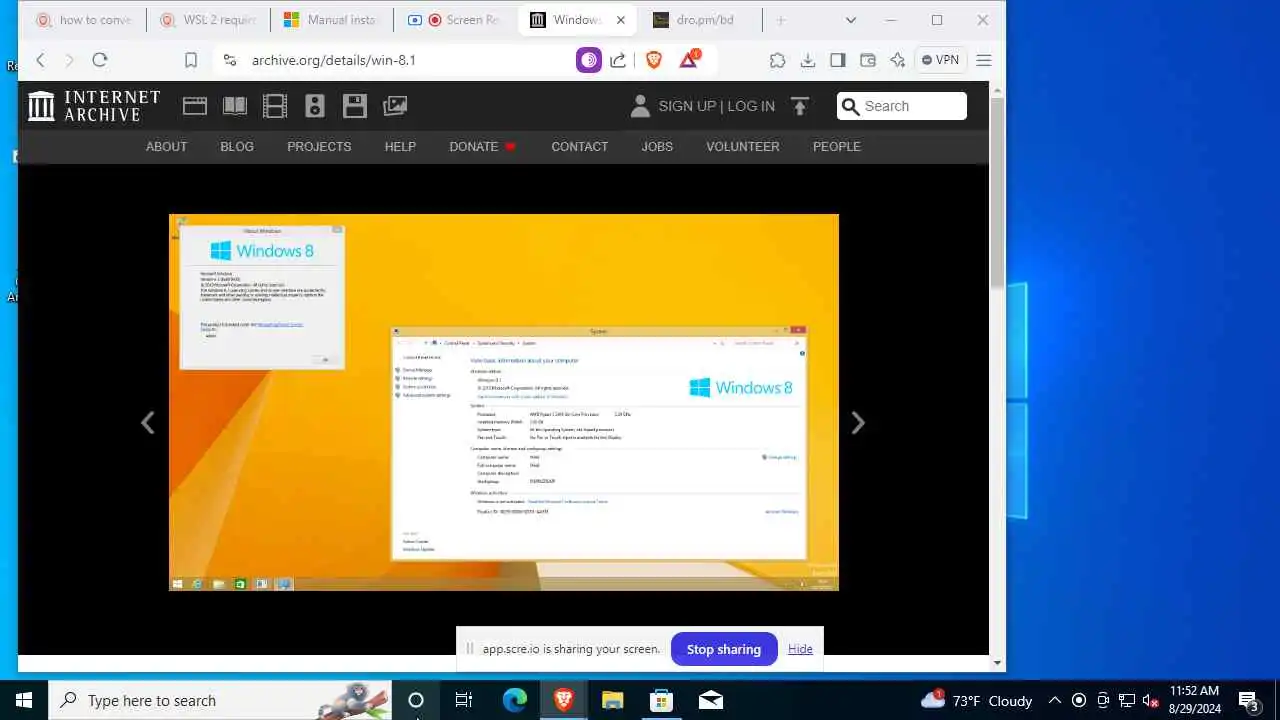Open the Web (Wayback) icon in Archive header
1280x720 pixels.
[195, 105]
